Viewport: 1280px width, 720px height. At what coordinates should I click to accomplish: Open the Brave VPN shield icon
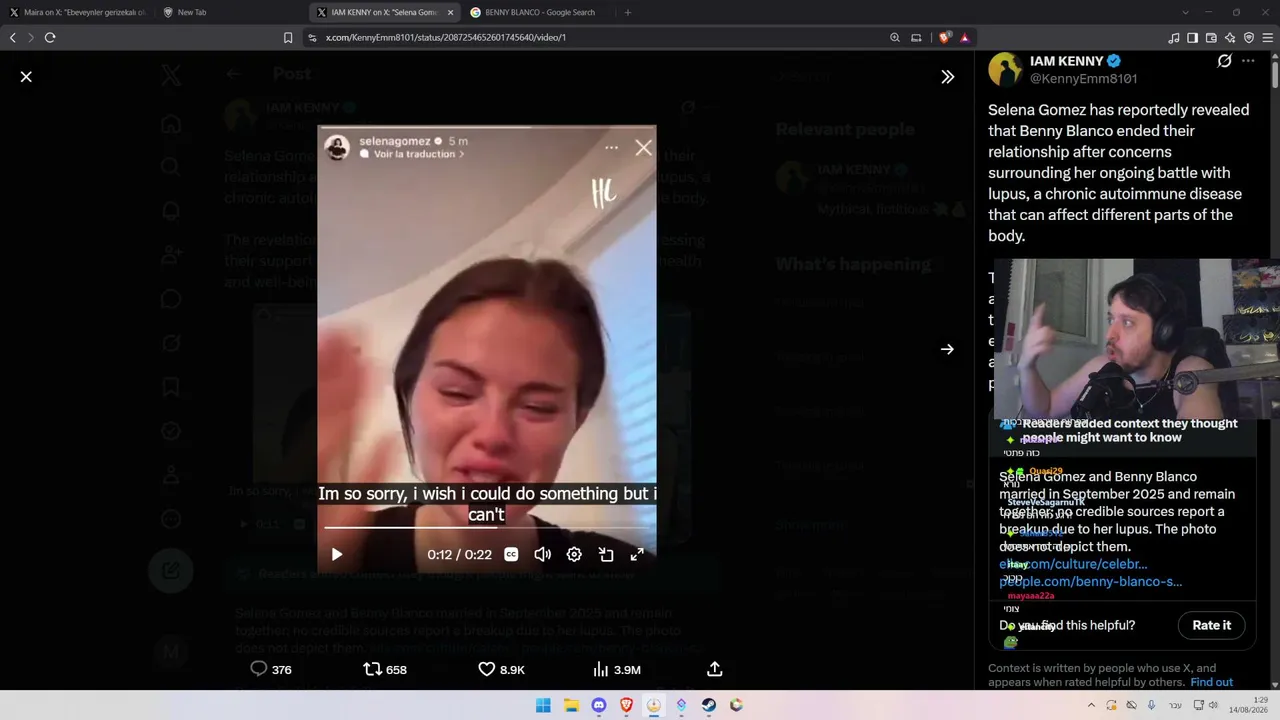pos(1249,37)
